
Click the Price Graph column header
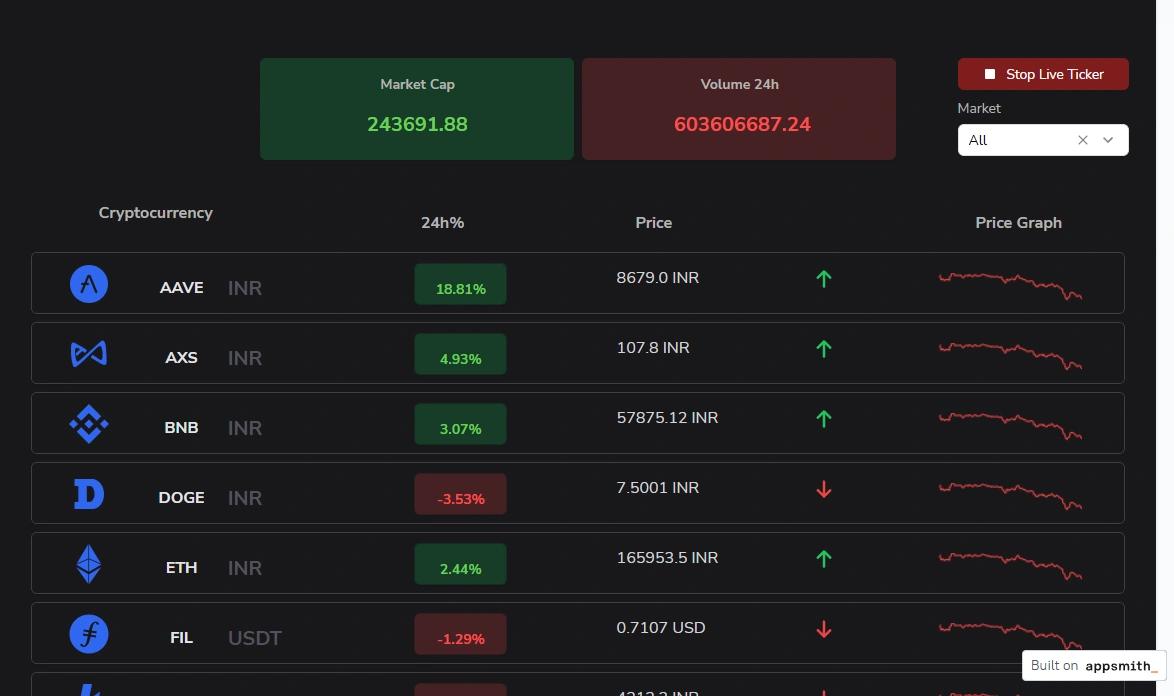(1018, 223)
